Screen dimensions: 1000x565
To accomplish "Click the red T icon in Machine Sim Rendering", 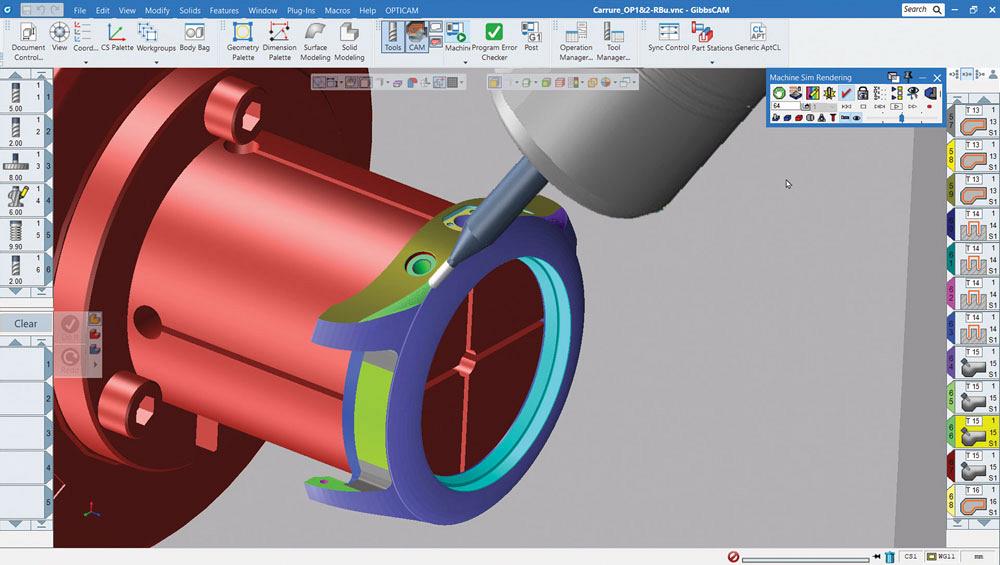I will 833,117.
